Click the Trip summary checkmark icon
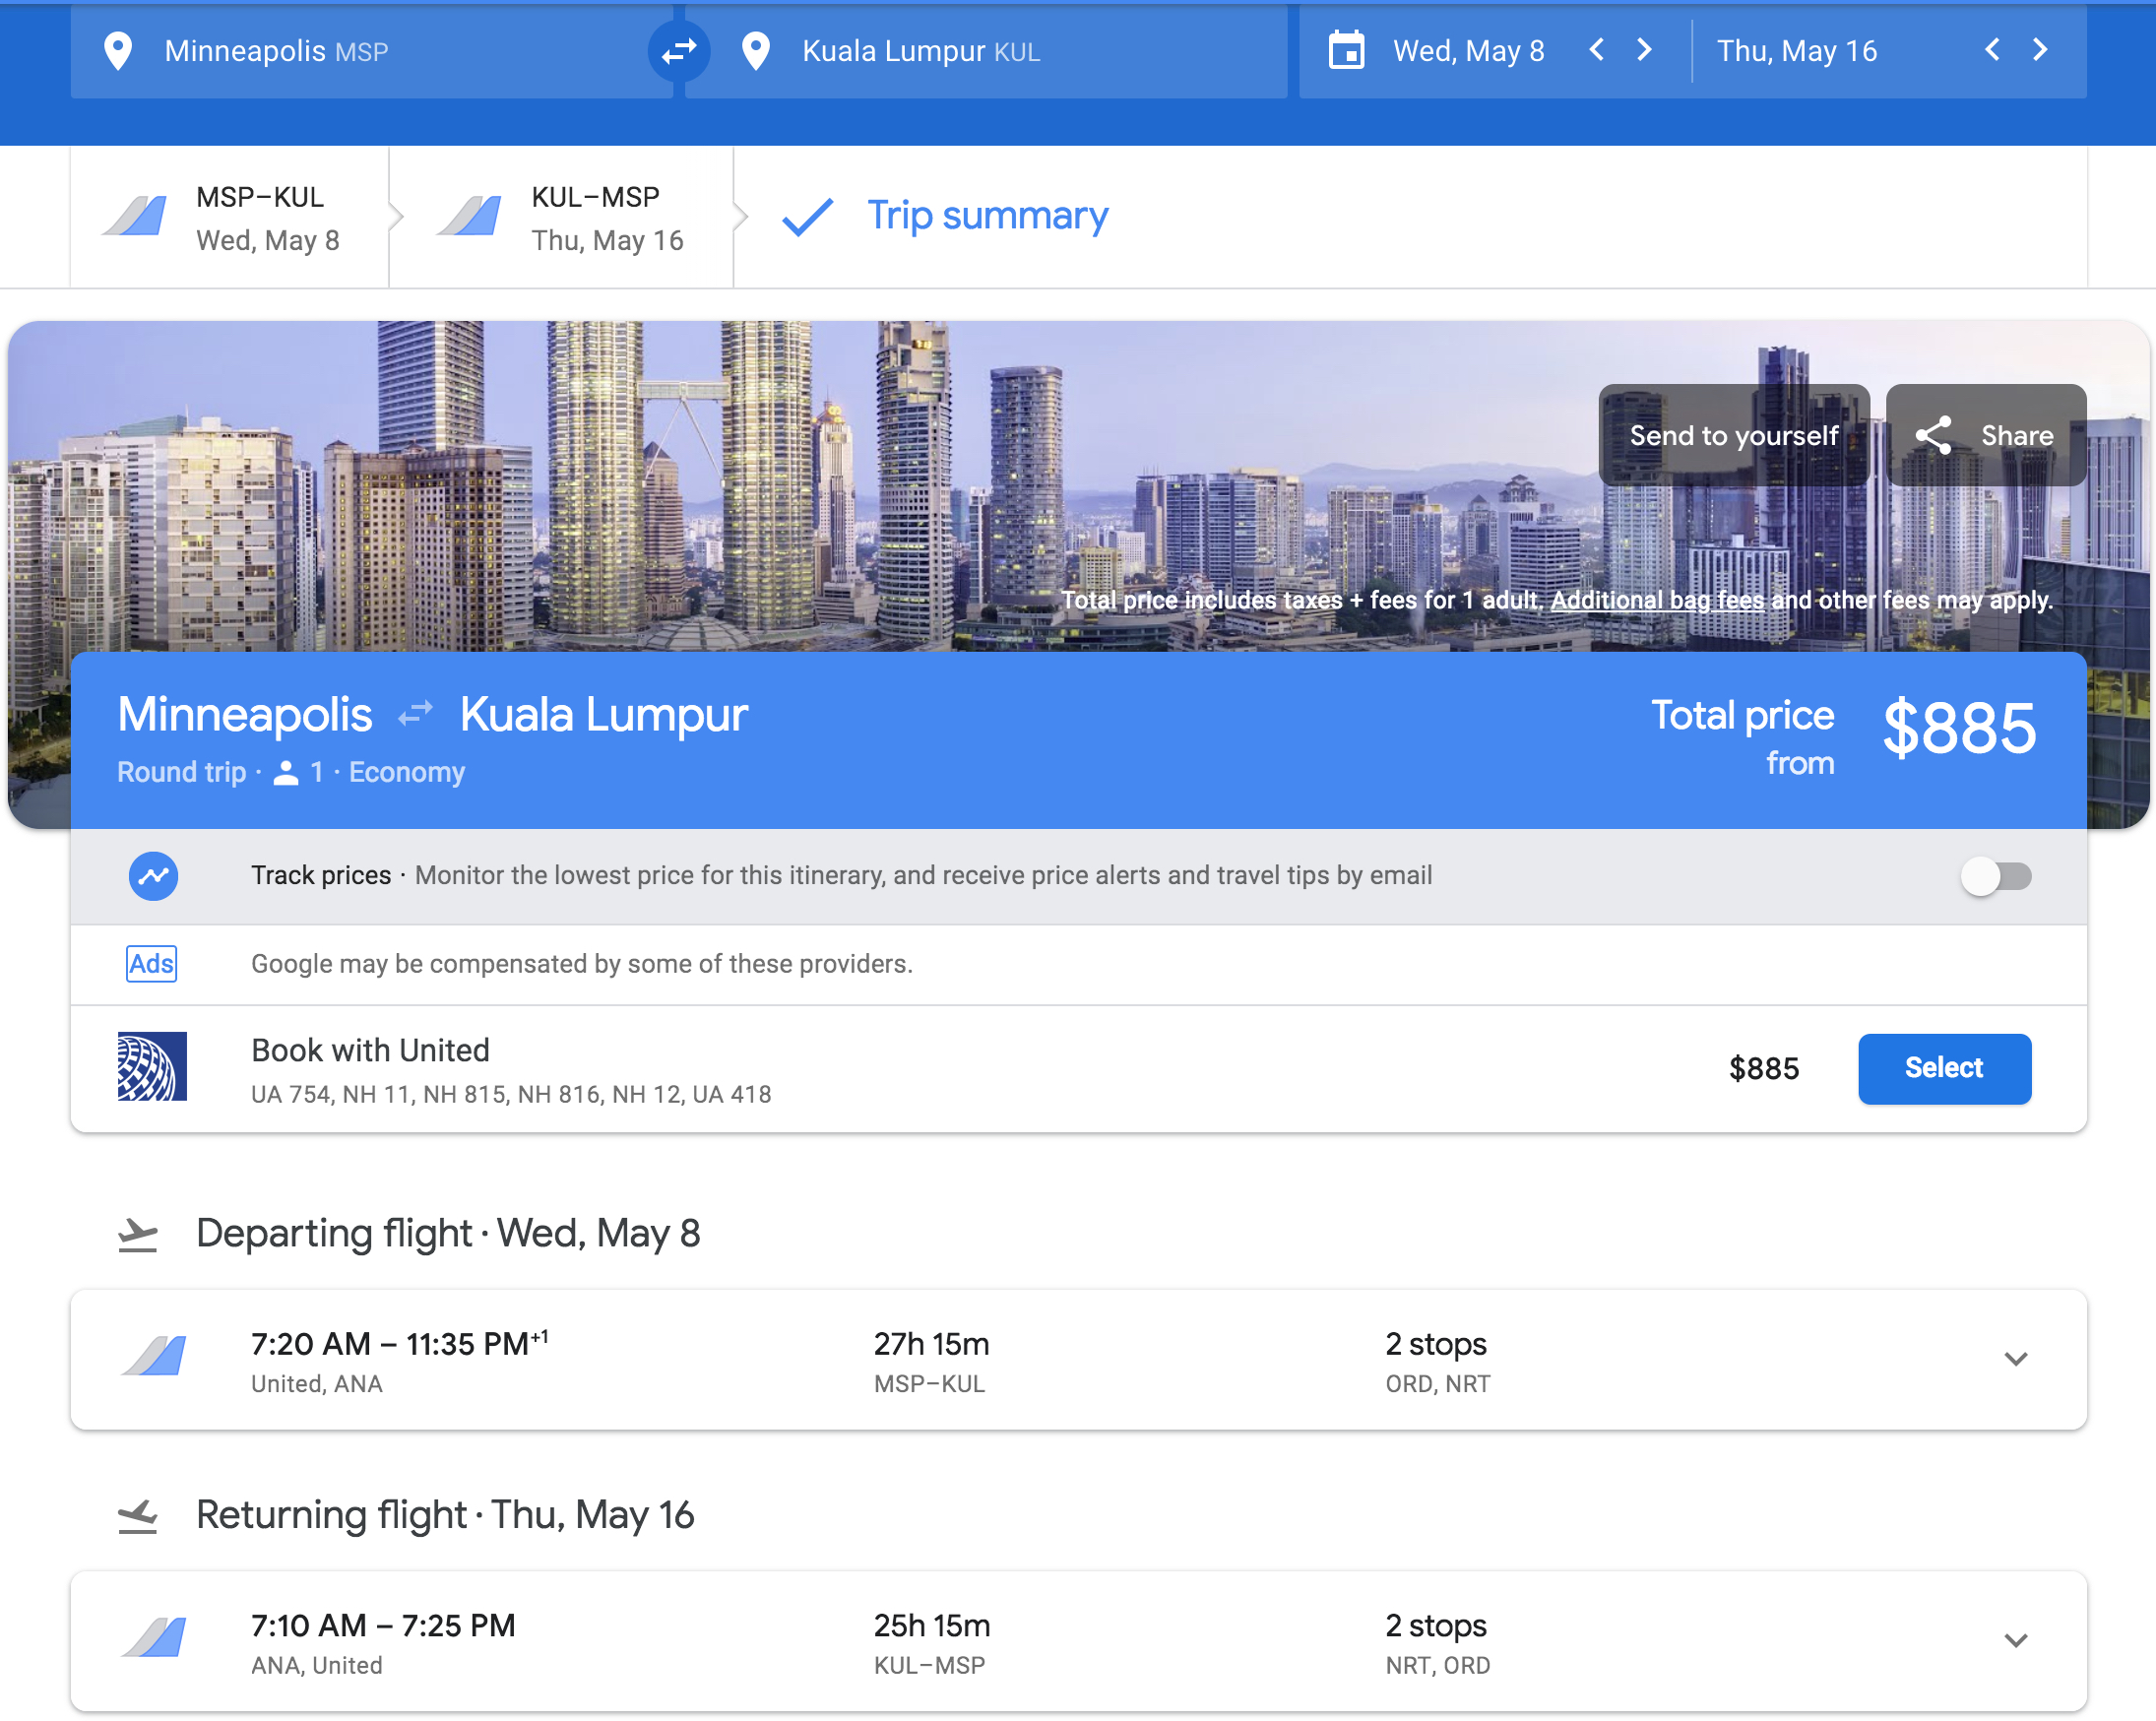The height and width of the screenshot is (1721, 2156). click(807, 217)
